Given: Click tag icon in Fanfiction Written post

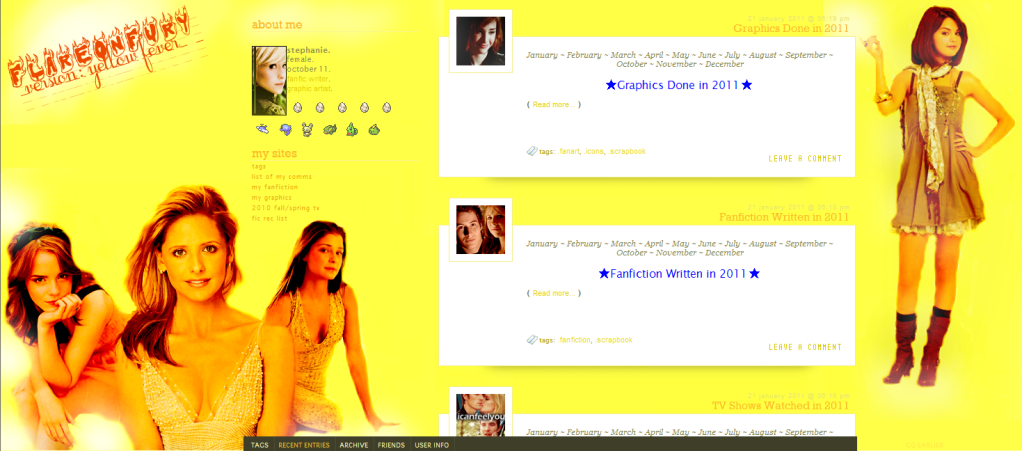Looking at the screenshot, I should coord(531,340).
